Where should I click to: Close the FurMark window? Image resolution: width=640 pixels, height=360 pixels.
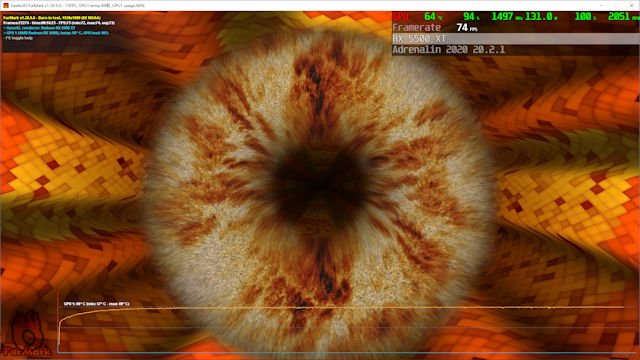click(x=632, y=5)
